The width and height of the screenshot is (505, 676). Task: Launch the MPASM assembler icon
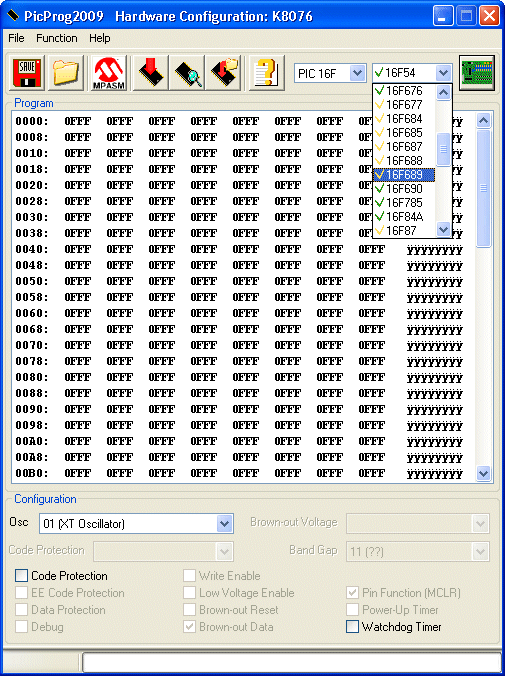coord(109,73)
